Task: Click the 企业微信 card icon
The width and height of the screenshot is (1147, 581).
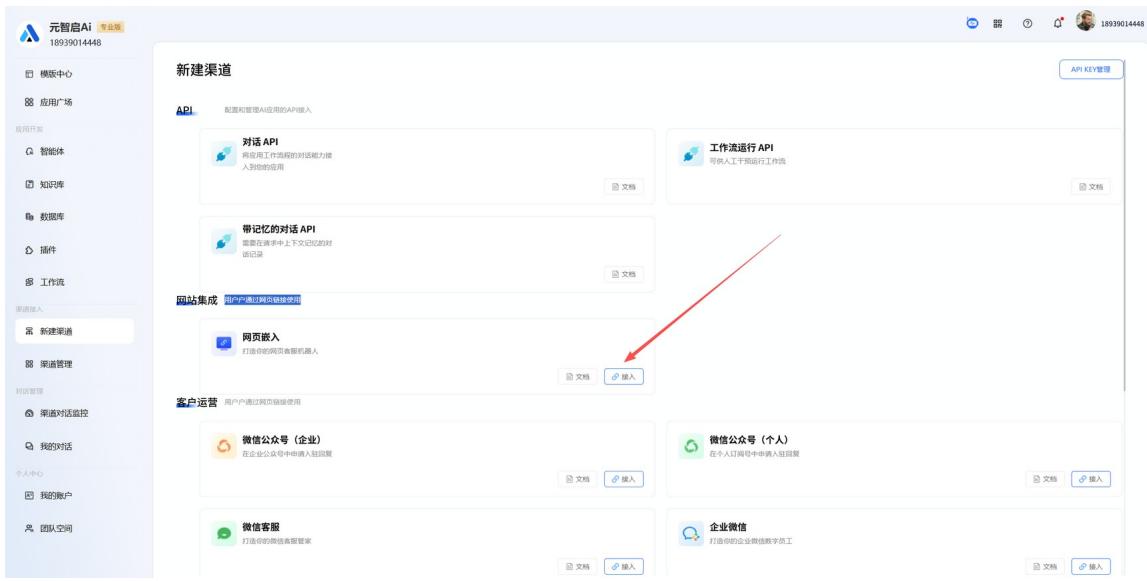Action: pyautogui.click(x=690, y=534)
